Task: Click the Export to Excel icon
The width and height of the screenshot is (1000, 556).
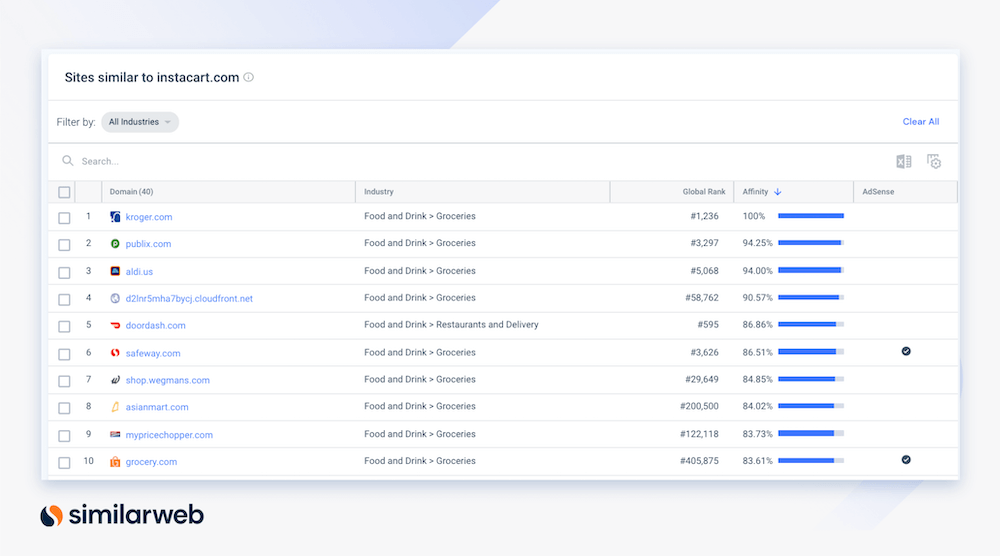Action: tap(903, 162)
